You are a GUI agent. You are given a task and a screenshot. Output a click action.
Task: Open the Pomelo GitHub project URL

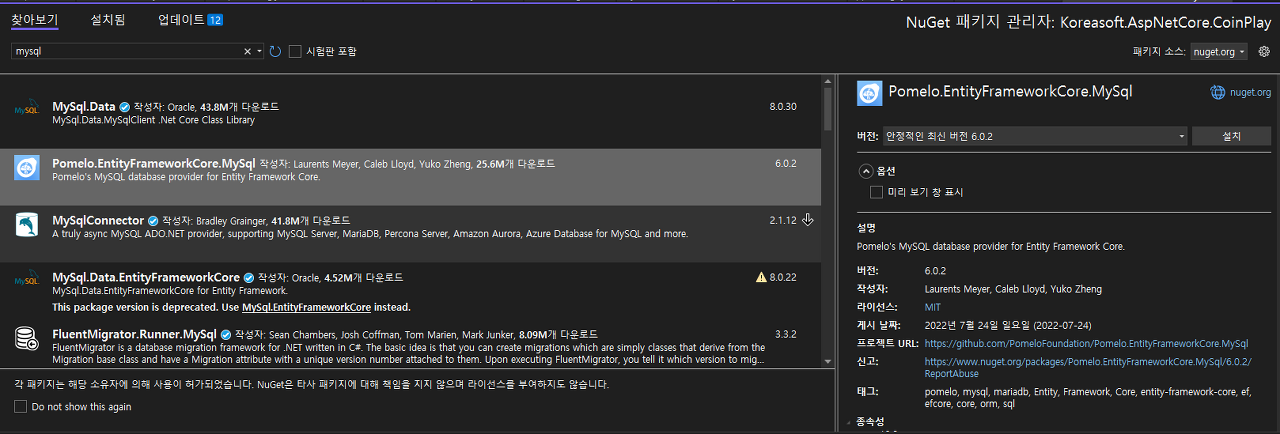1086,343
